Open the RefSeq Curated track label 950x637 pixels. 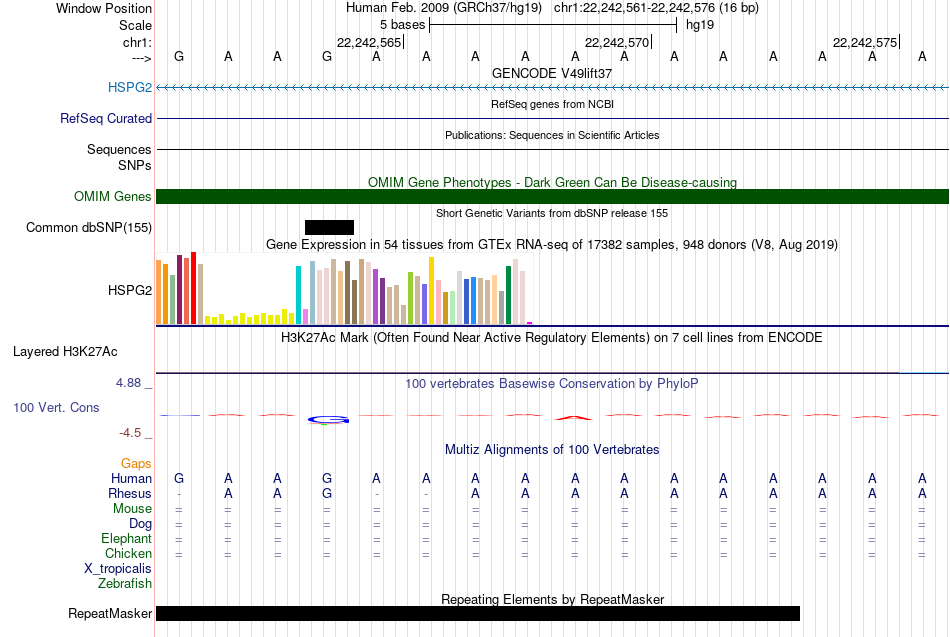(x=105, y=118)
